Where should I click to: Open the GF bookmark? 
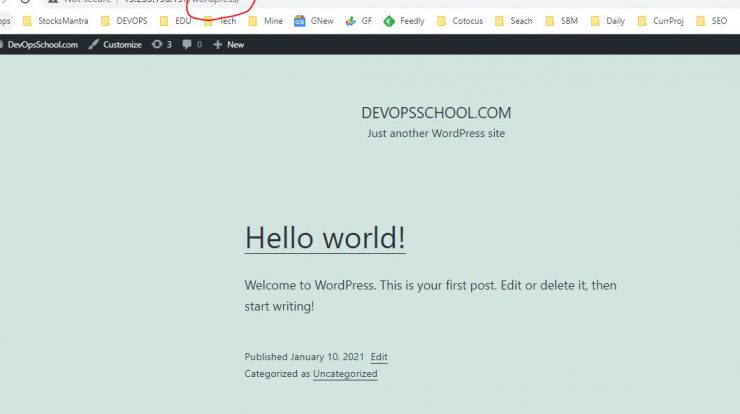point(359,21)
